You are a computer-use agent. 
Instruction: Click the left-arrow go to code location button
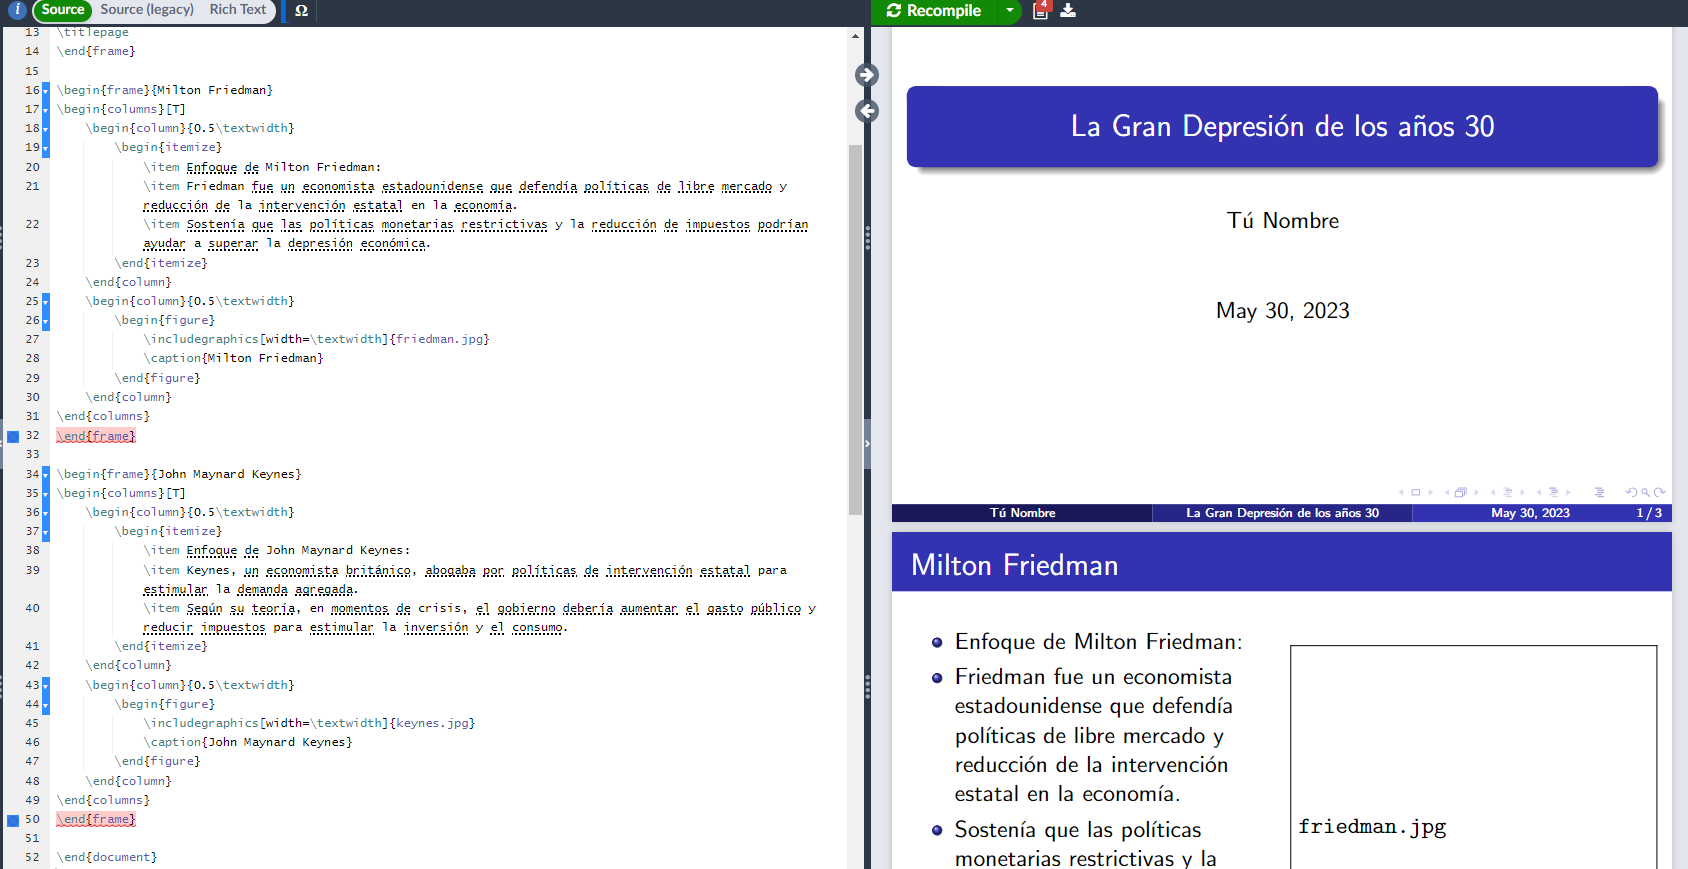(x=867, y=111)
